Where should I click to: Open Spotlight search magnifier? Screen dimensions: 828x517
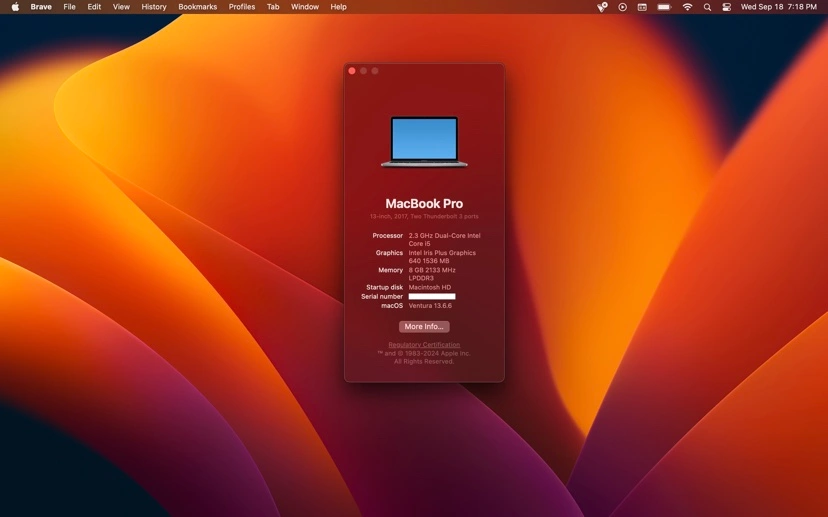coord(707,7)
